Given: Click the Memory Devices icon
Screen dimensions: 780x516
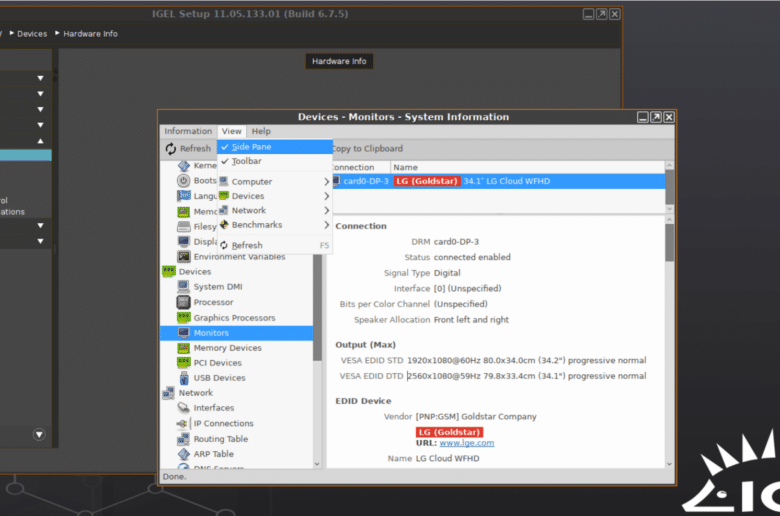Looking at the screenshot, I should click(184, 348).
